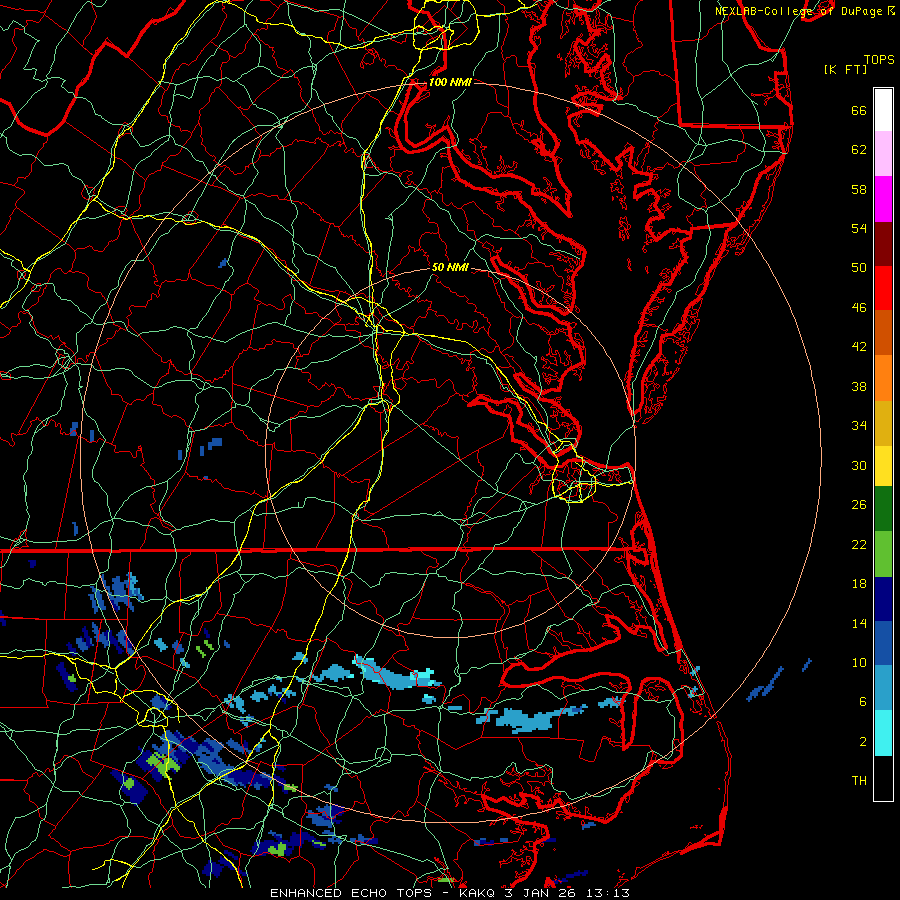Click the dark red (maroon) legend swatch
900x900 pixels.
click(x=883, y=243)
